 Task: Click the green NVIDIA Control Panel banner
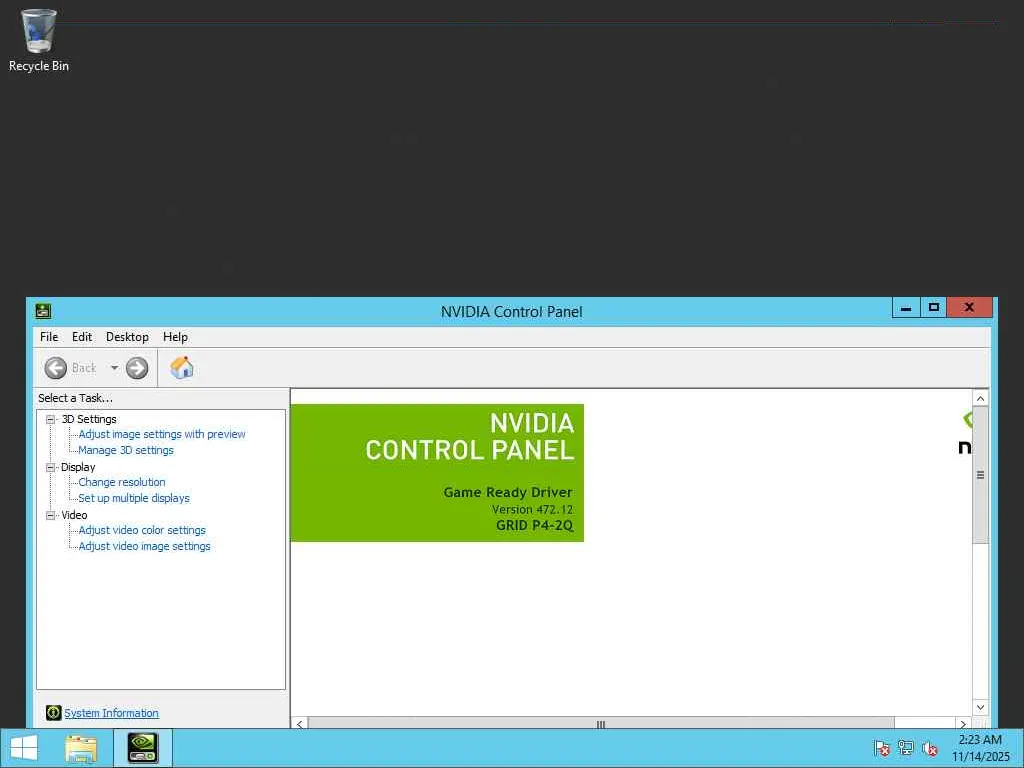(x=437, y=473)
